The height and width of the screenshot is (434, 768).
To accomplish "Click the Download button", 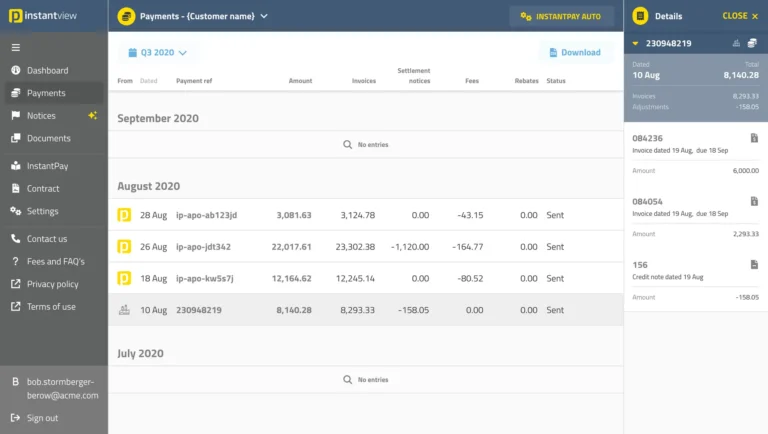I will tap(575, 52).
